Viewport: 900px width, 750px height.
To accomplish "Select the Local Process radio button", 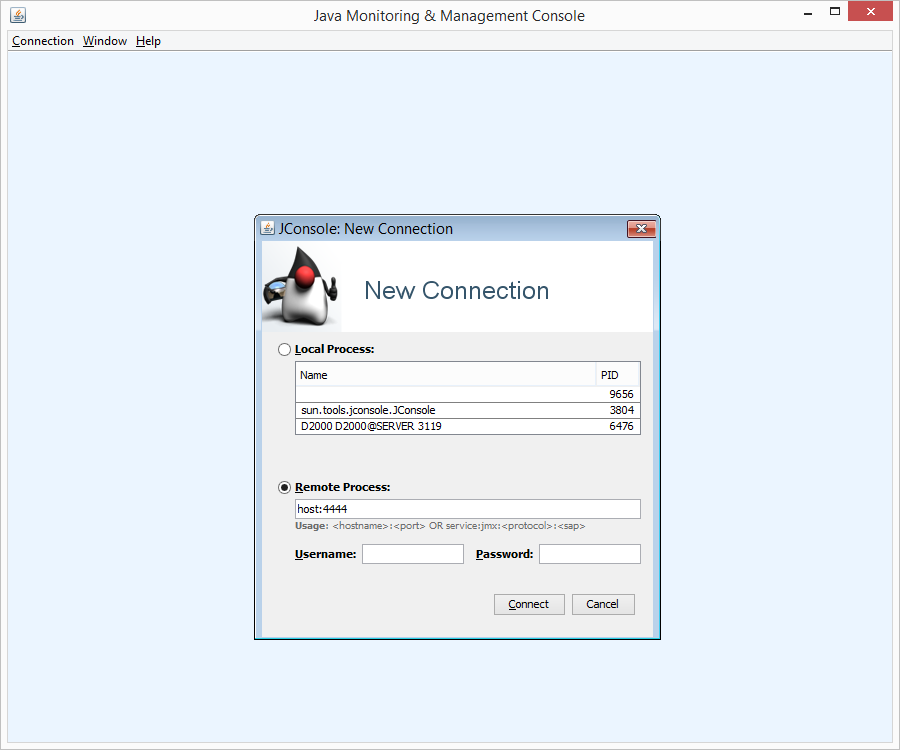I will coord(284,349).
